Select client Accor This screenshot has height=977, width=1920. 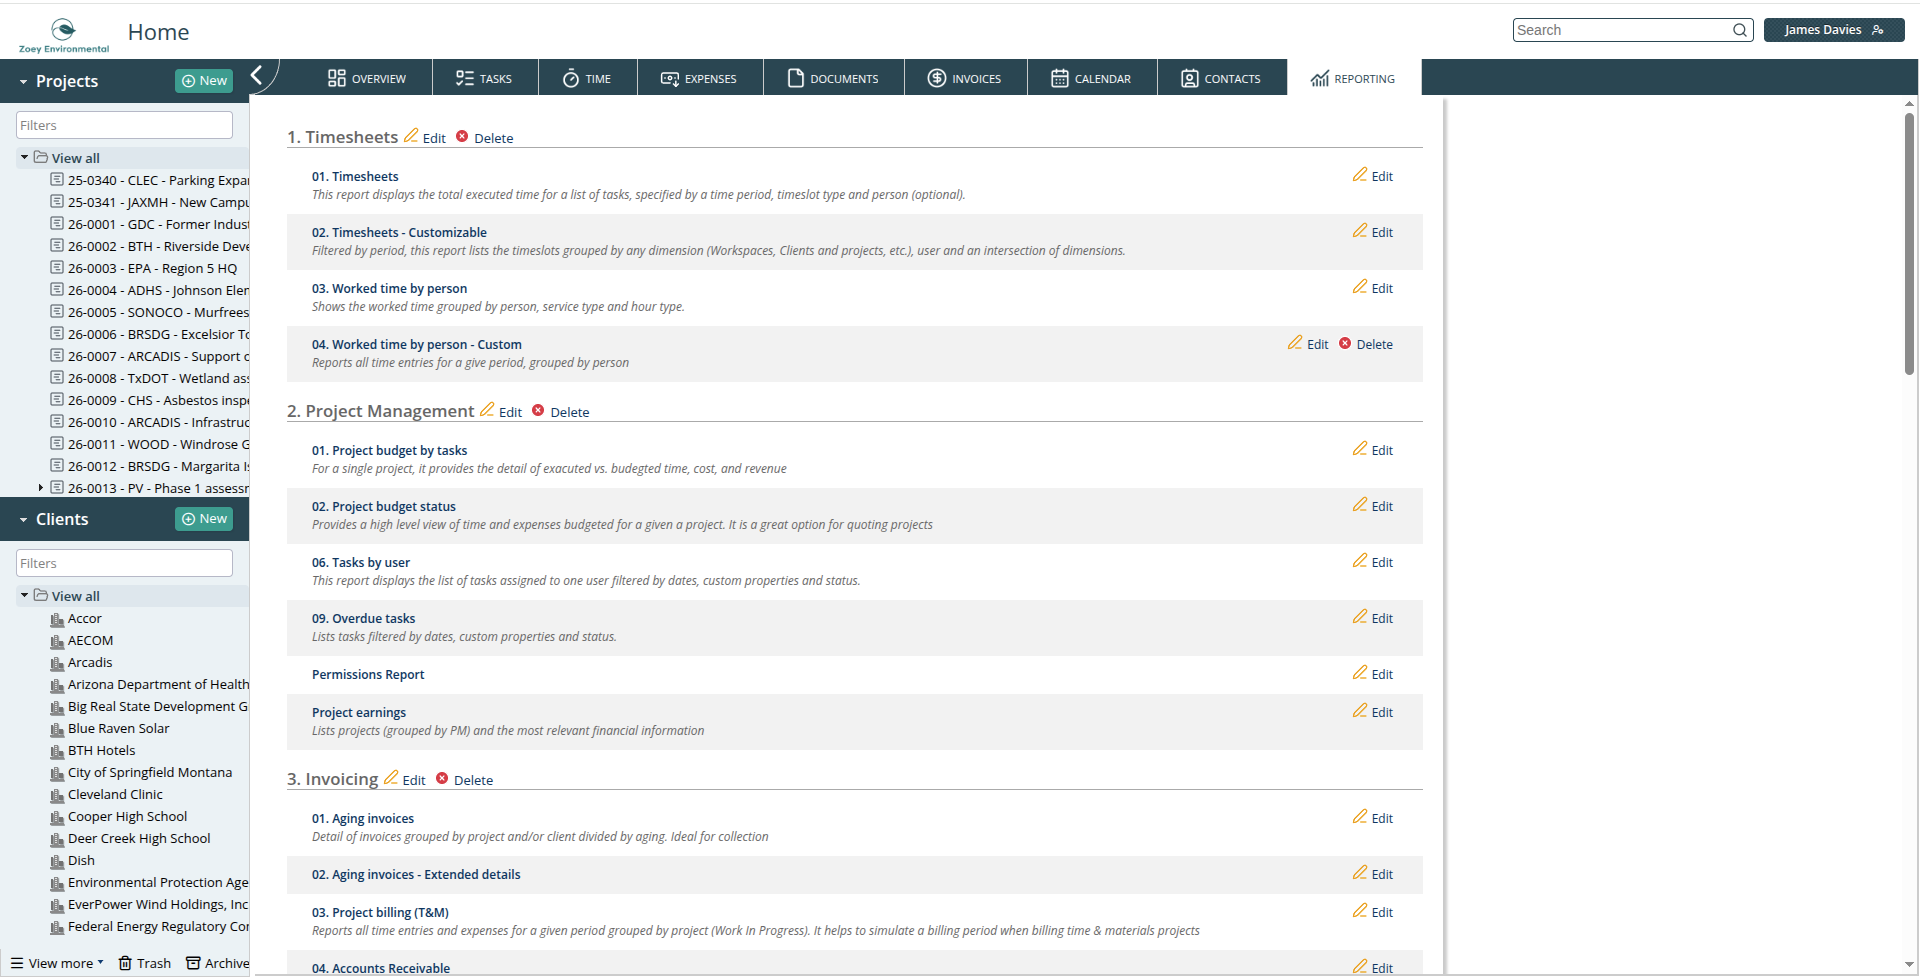click(x=84, y=618)
